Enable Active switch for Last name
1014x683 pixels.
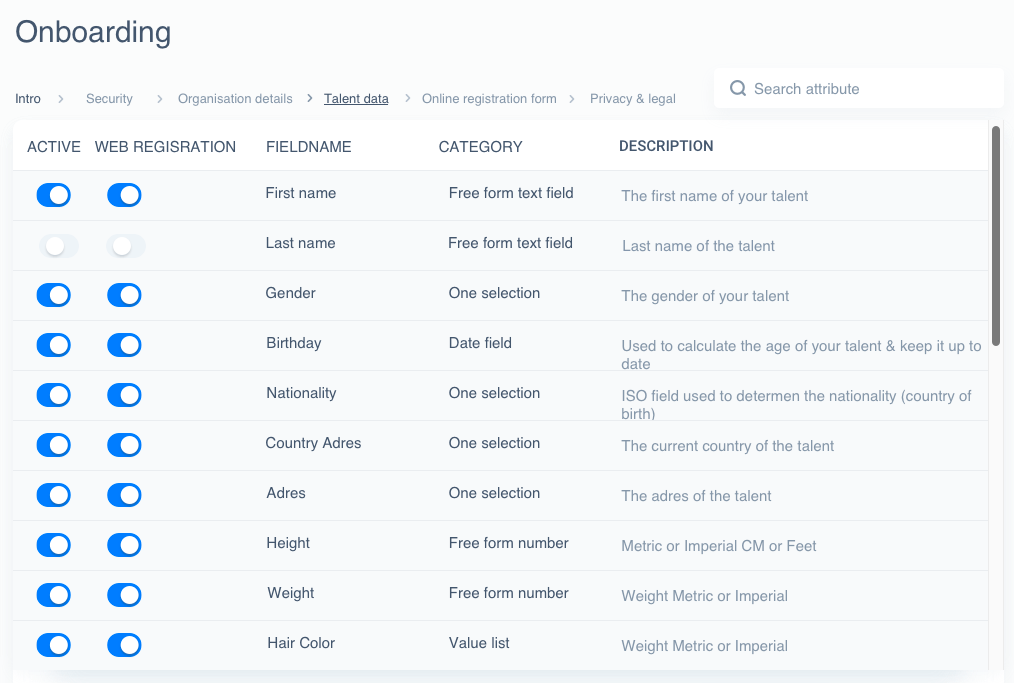pyautogui.click(x=58, y=245)
